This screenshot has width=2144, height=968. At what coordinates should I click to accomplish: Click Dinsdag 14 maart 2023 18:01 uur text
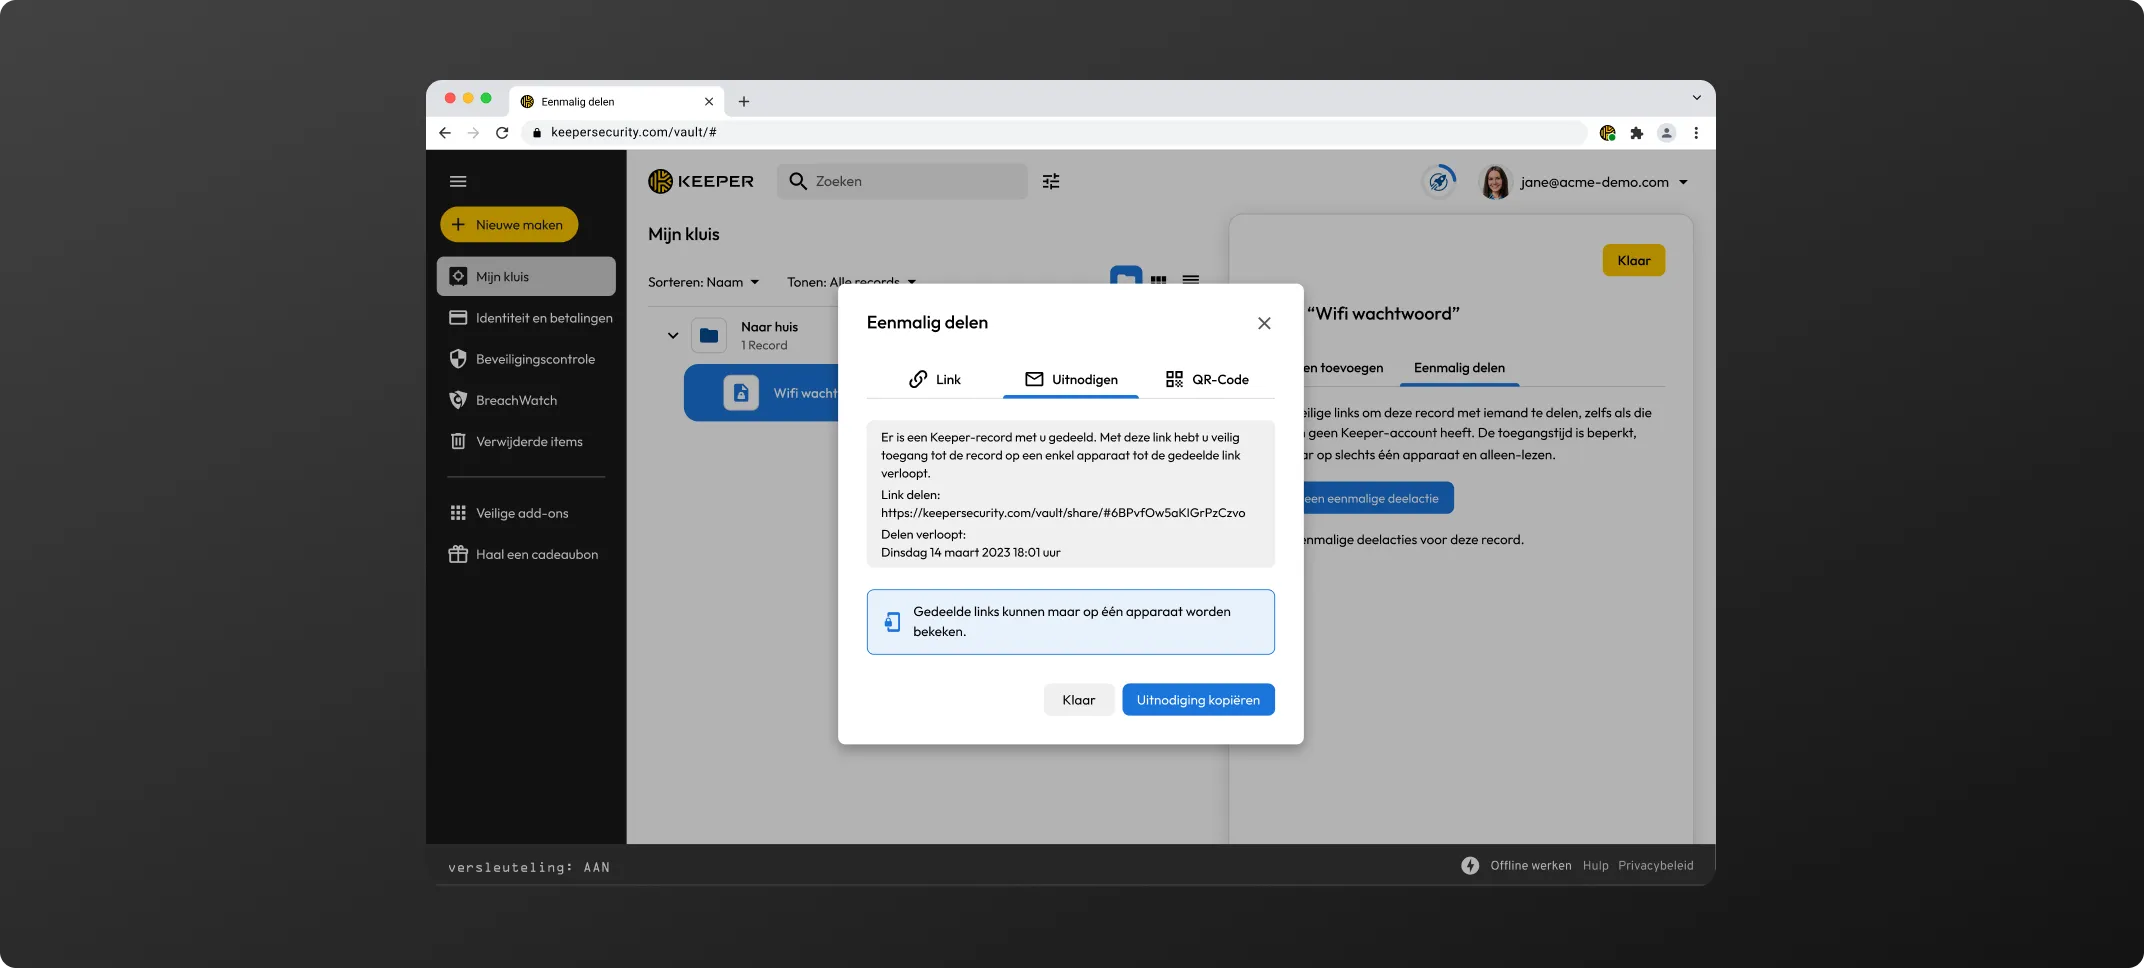point(971,552)
